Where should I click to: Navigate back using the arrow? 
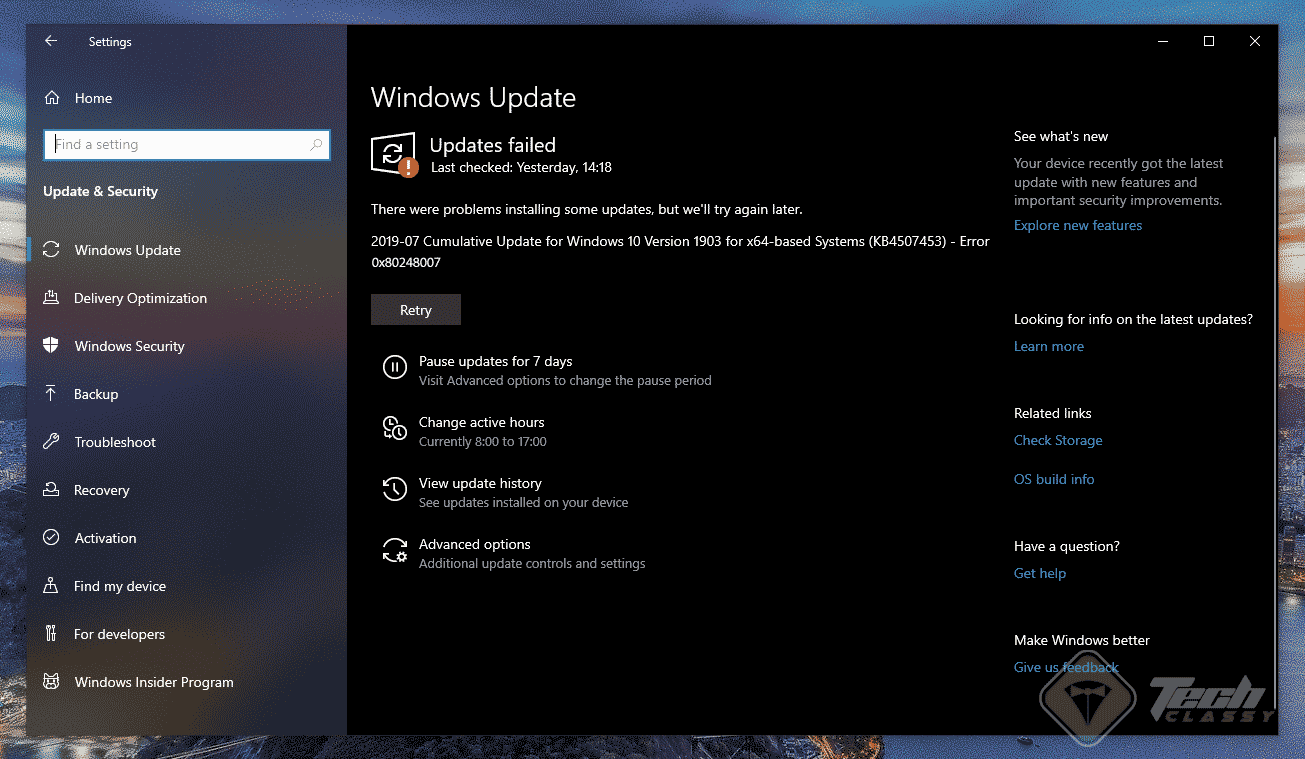point(51,41)
